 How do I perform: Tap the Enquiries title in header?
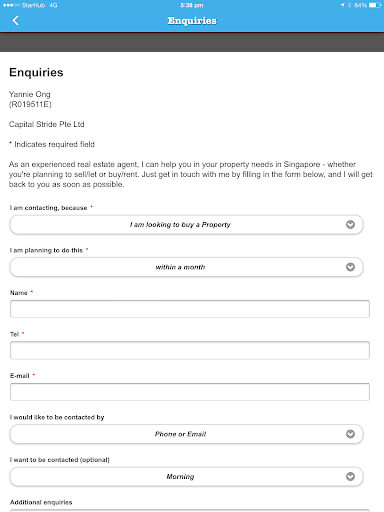click(x=192, y=21)
